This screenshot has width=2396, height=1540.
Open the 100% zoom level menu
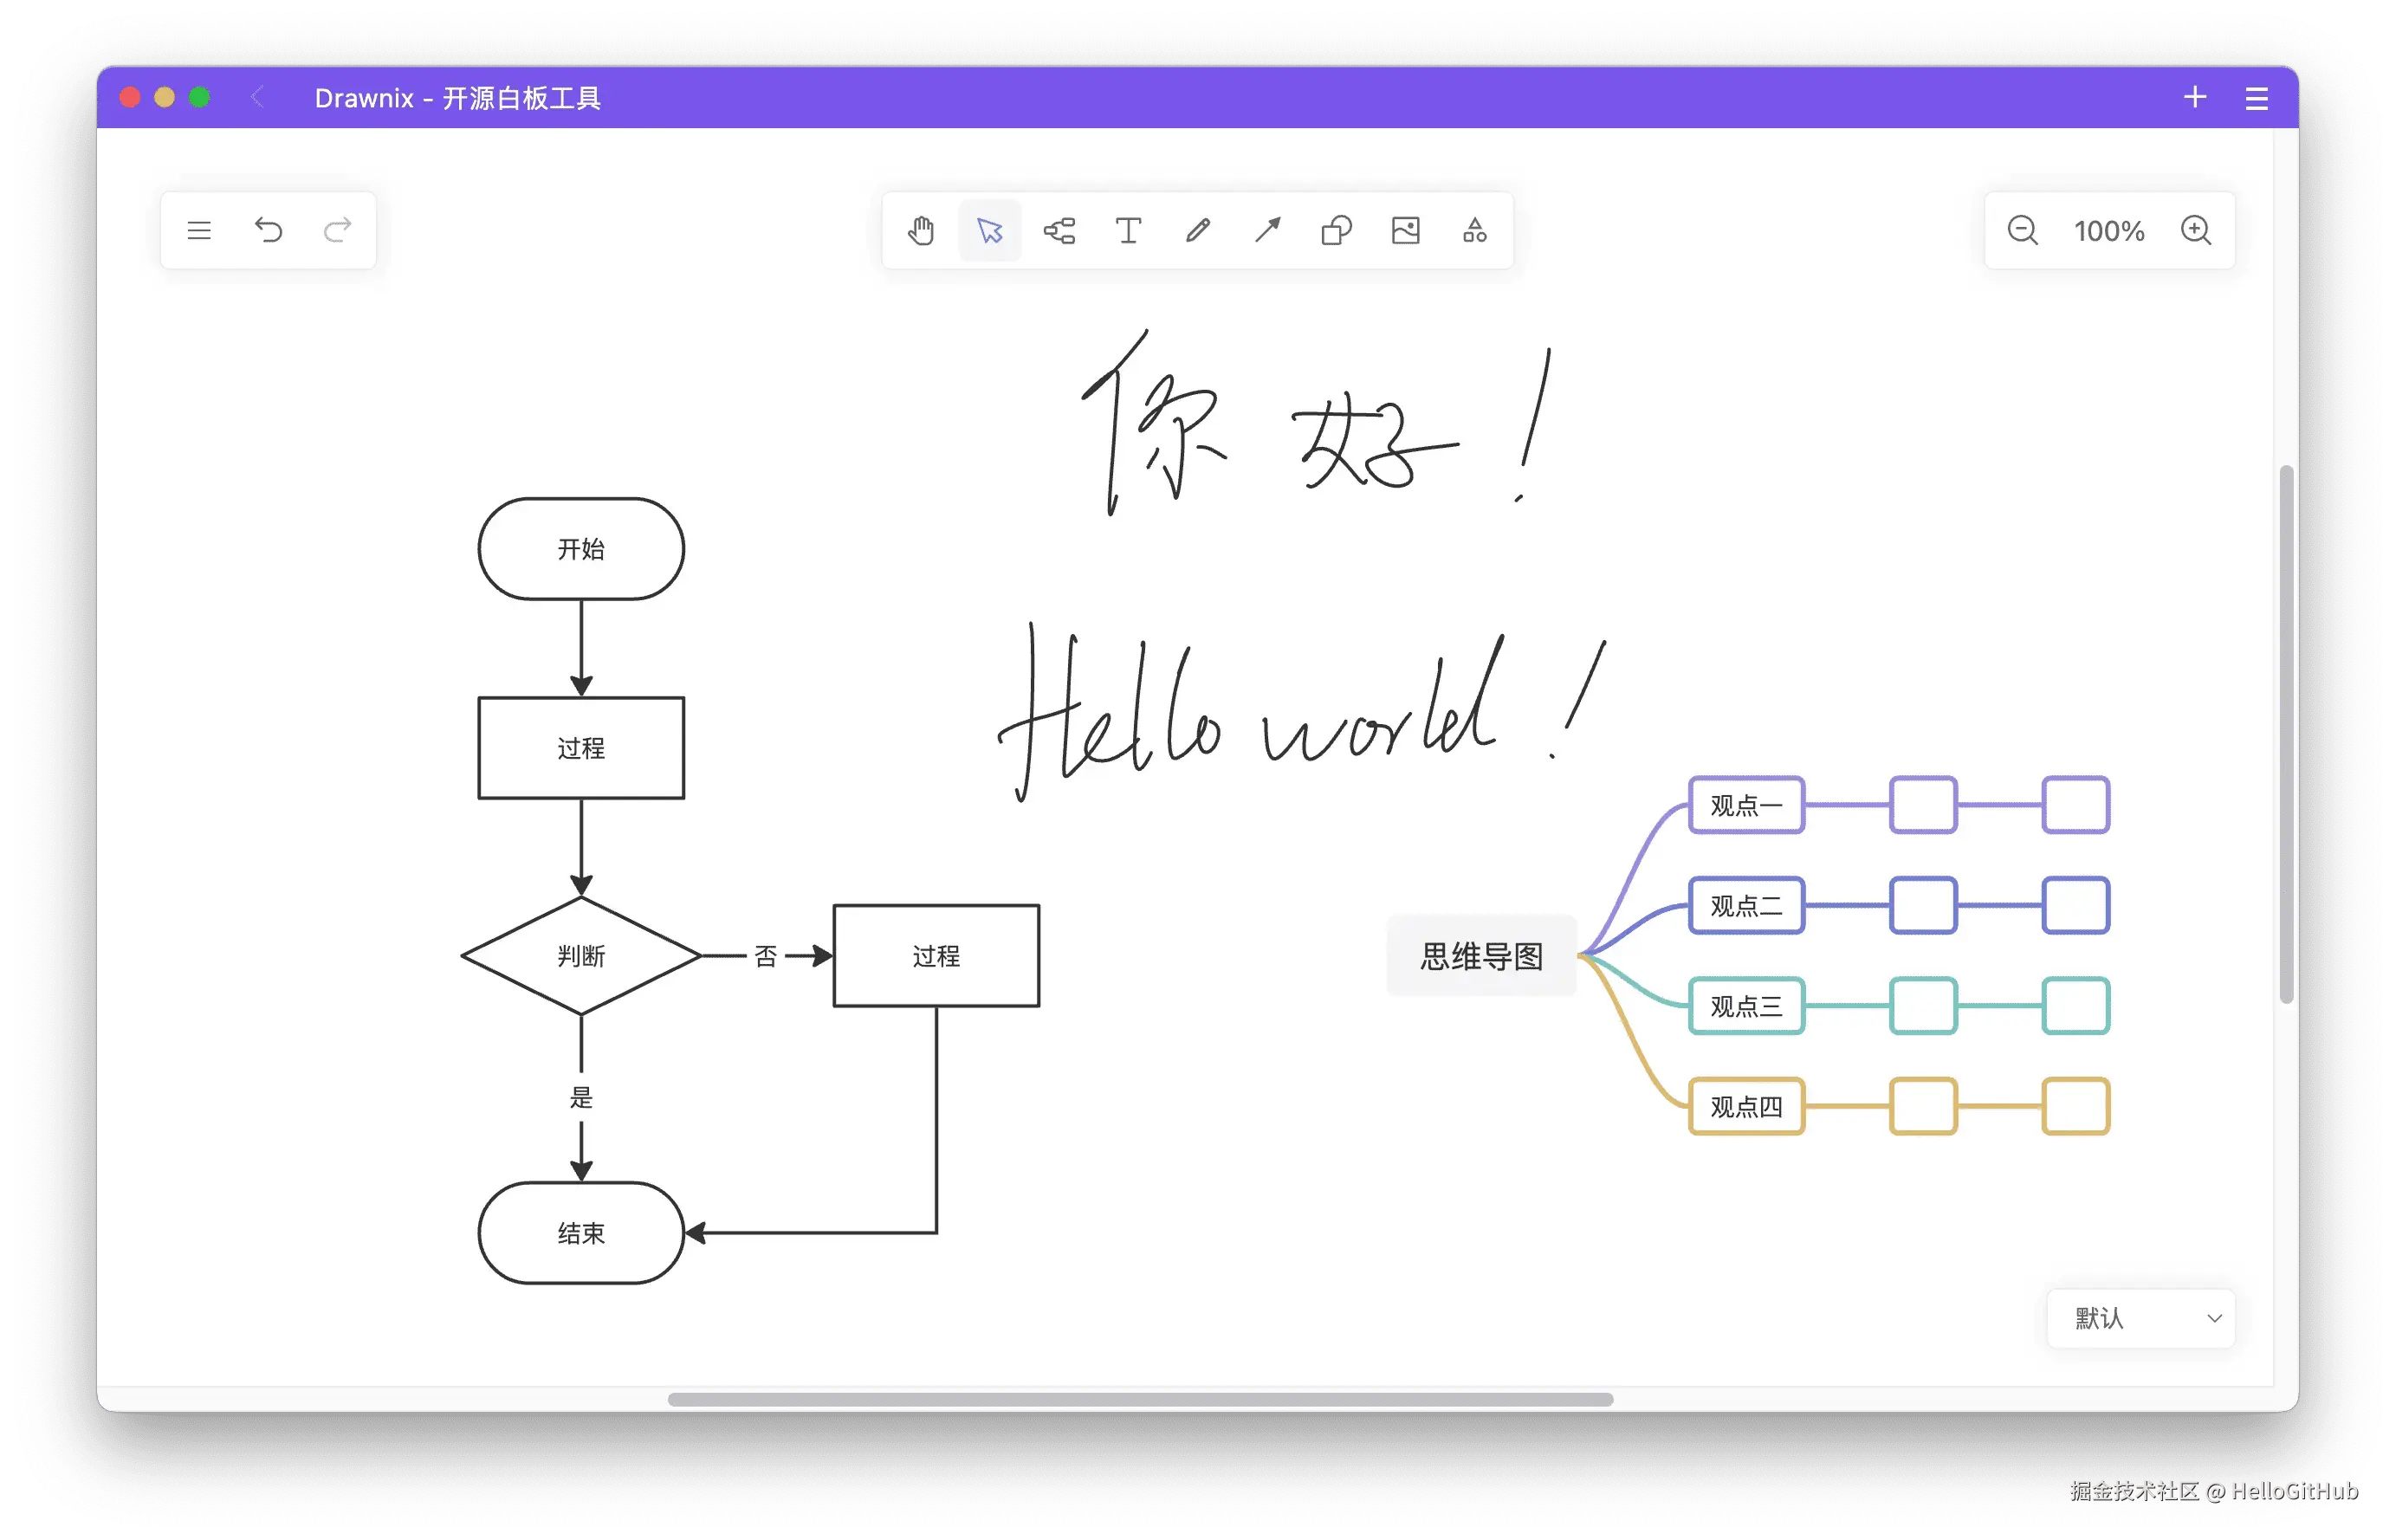pyautogui.click(x=2108, y=231)
